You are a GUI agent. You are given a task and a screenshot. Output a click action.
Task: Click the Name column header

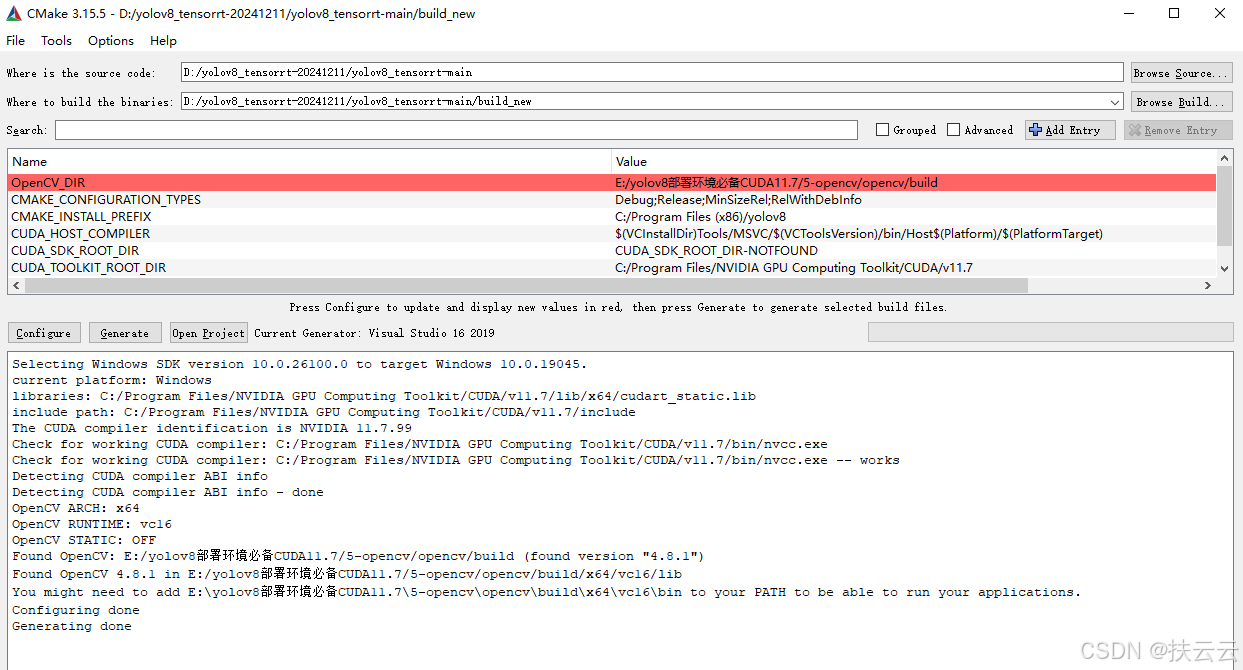pos(310,161)
